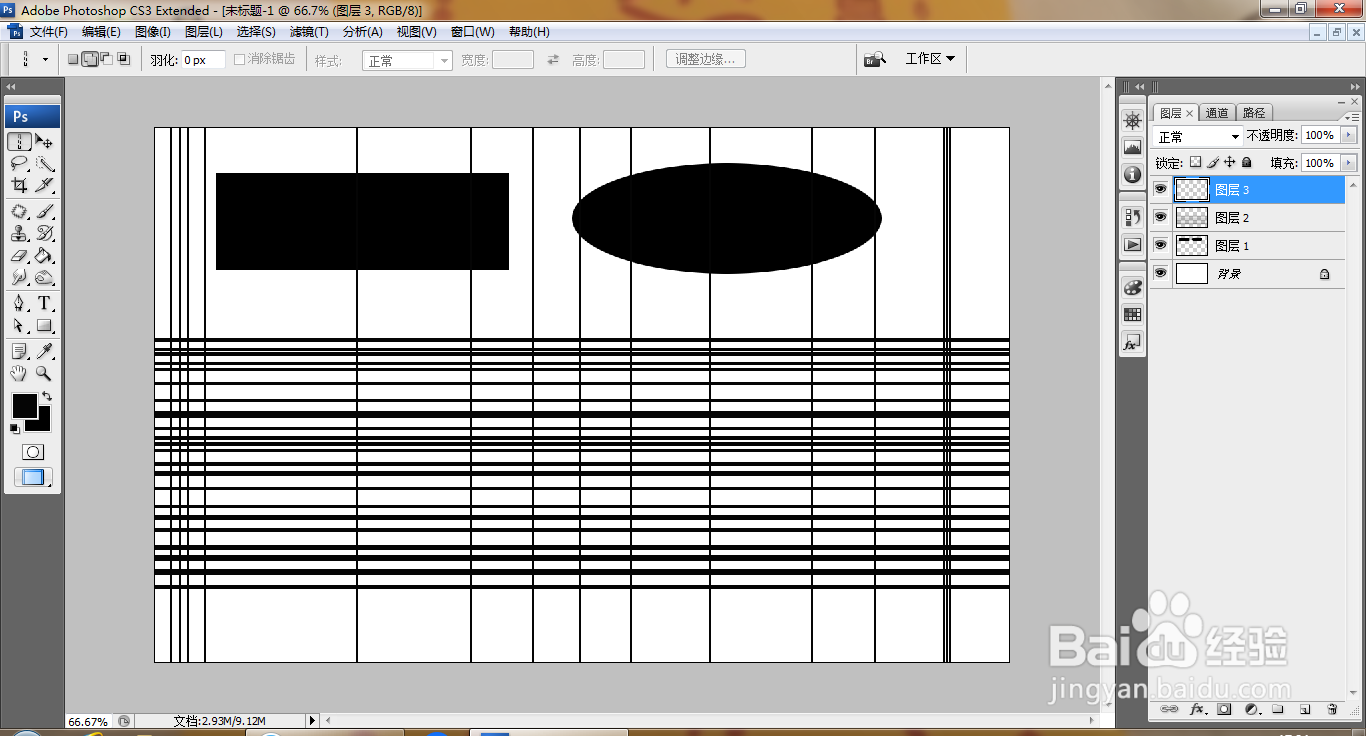Open the tool preset picker arrow

[45, 60]
